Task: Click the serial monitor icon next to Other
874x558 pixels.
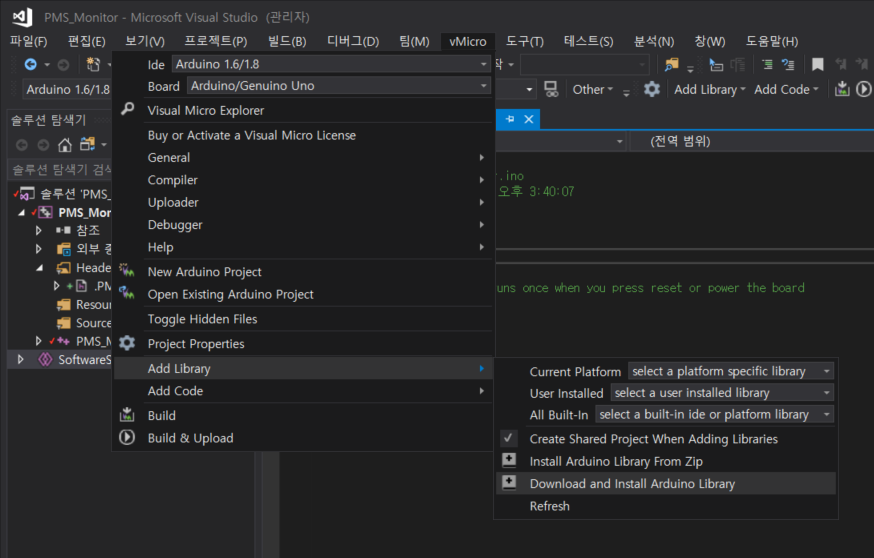Action: click(x=551, y=89)
